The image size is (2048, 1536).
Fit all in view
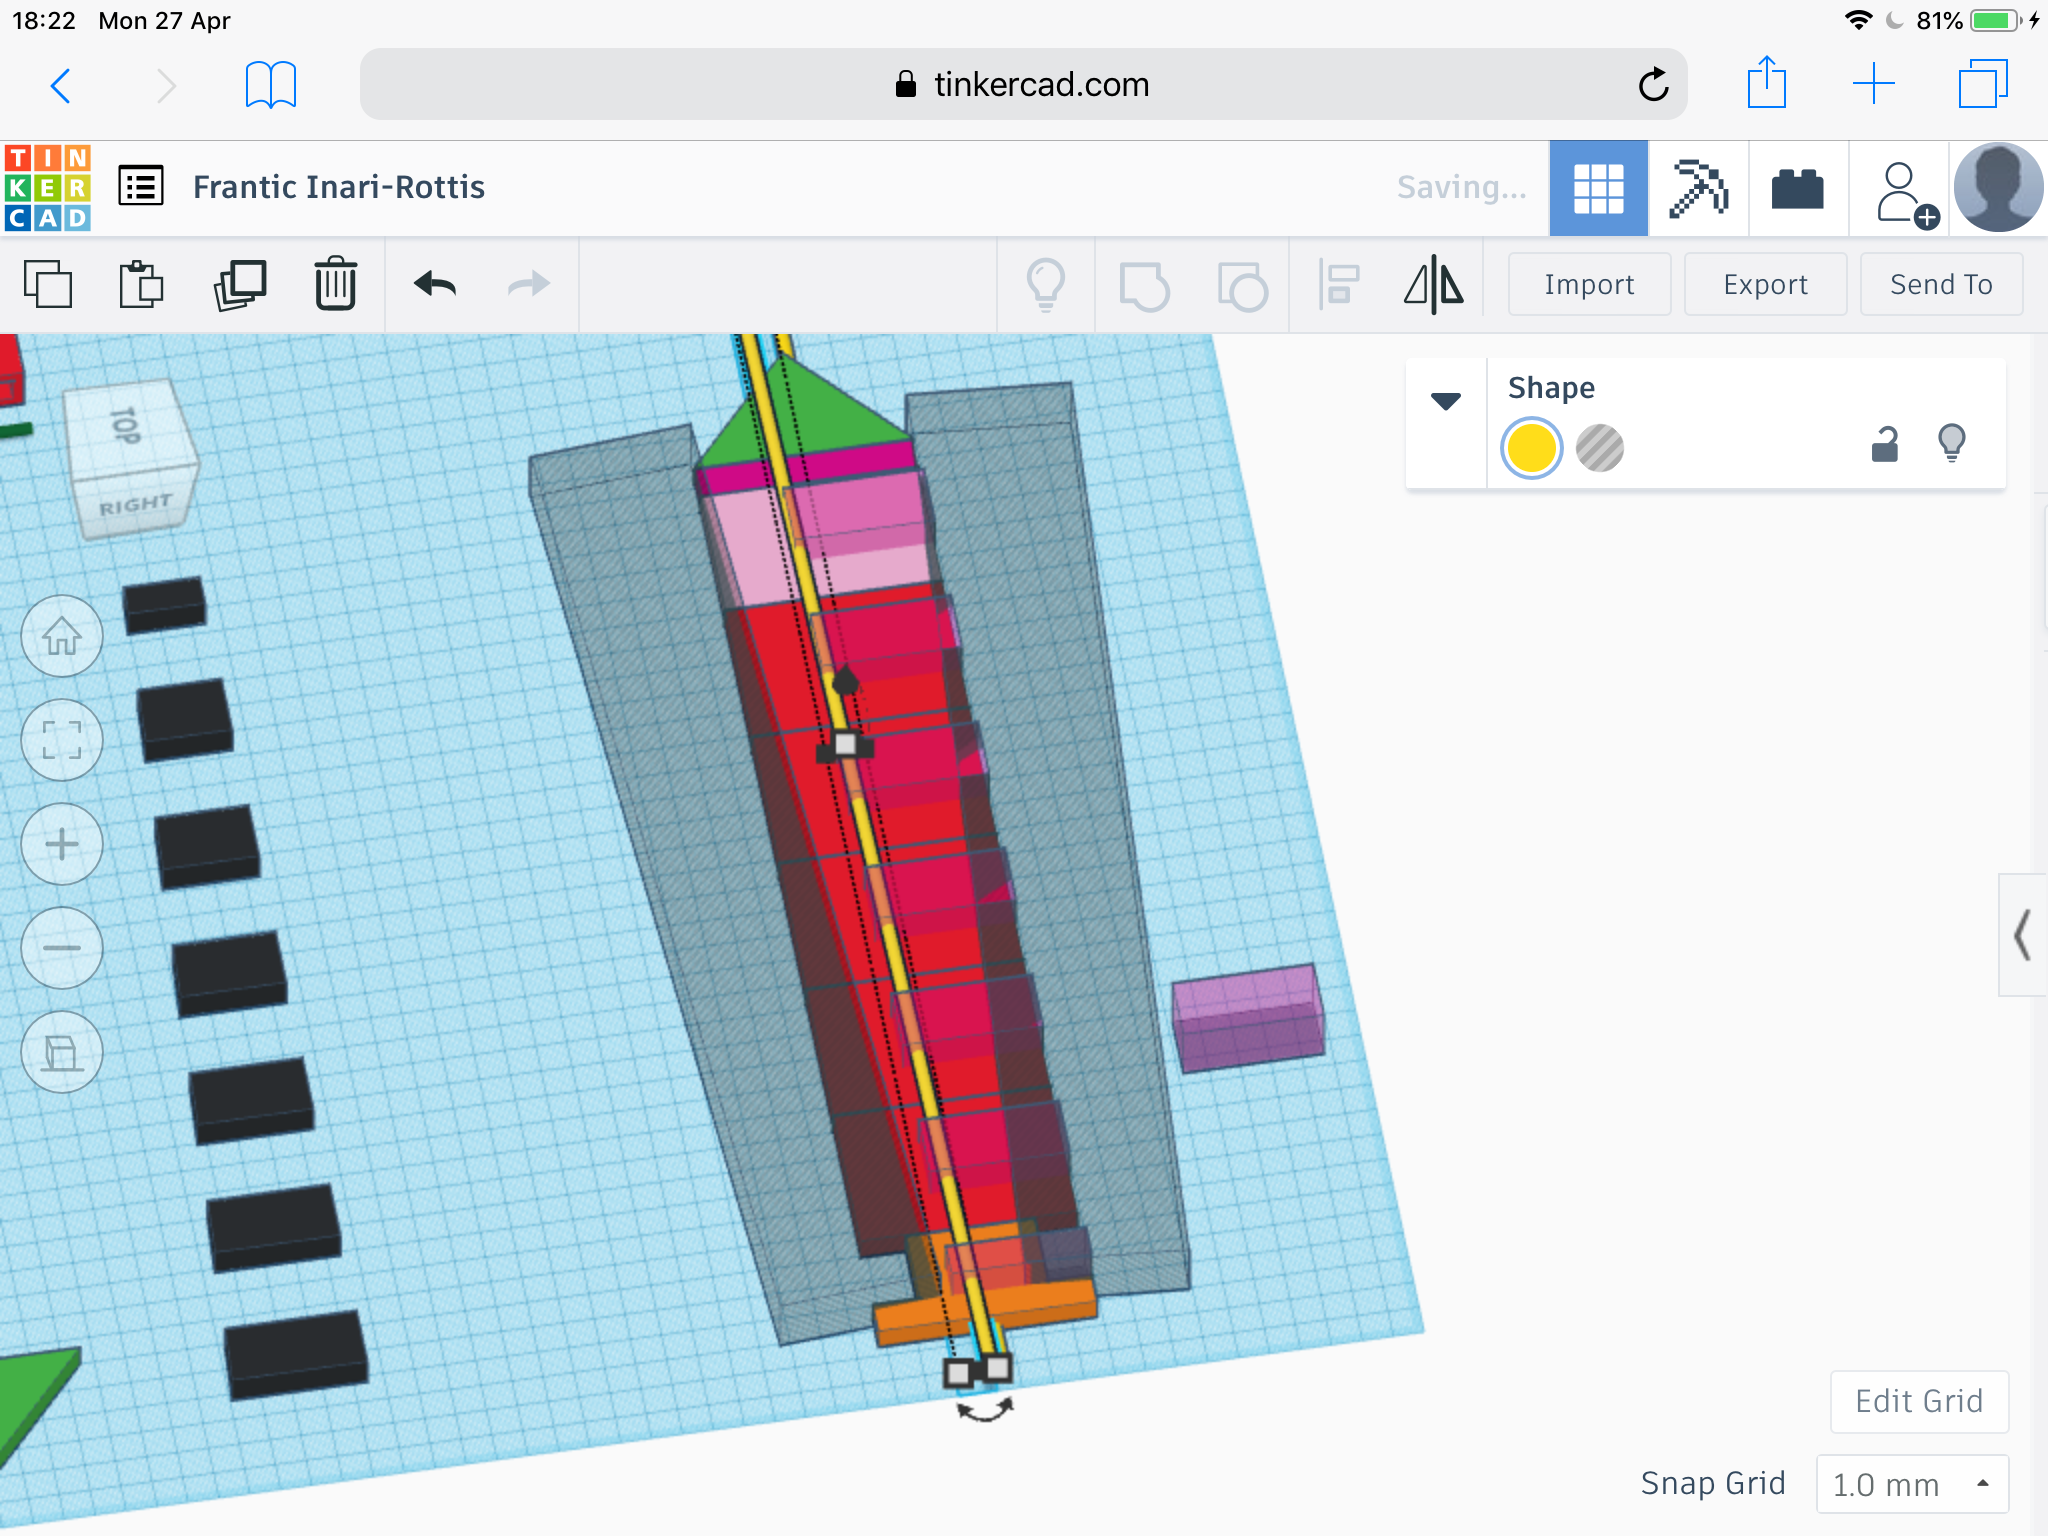[62, 740]
